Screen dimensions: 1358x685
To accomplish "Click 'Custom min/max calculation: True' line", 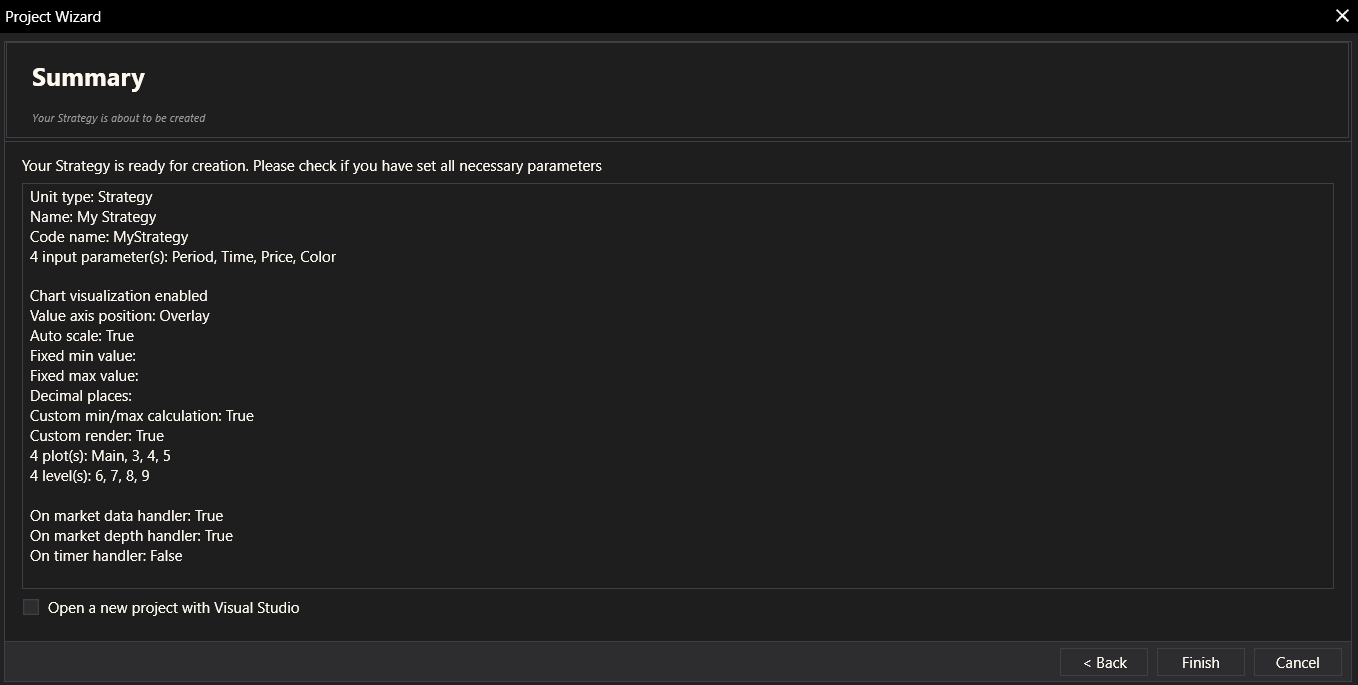I will pos(142,416).
